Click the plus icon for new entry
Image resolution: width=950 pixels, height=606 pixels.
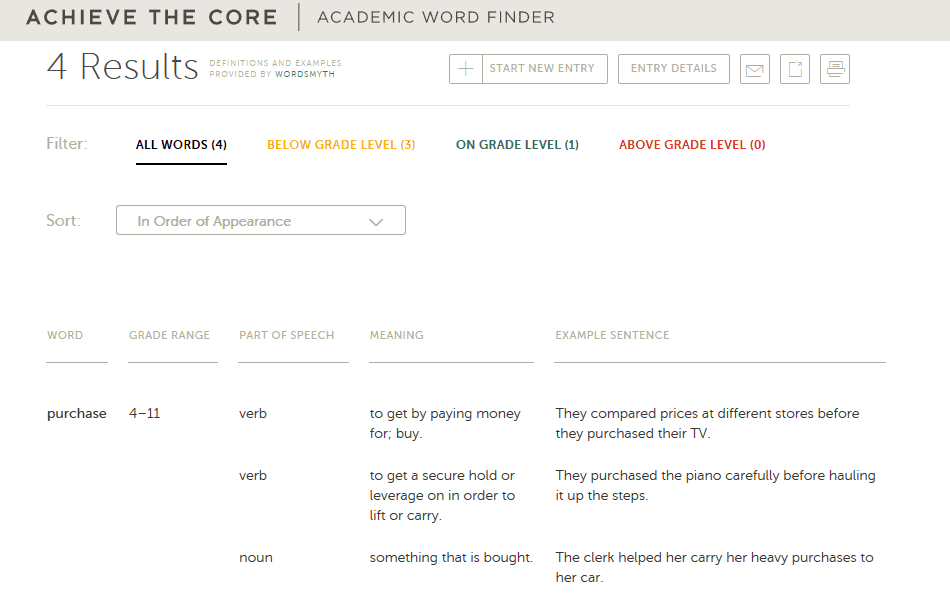pyautogui.click(x=465, y=69)
